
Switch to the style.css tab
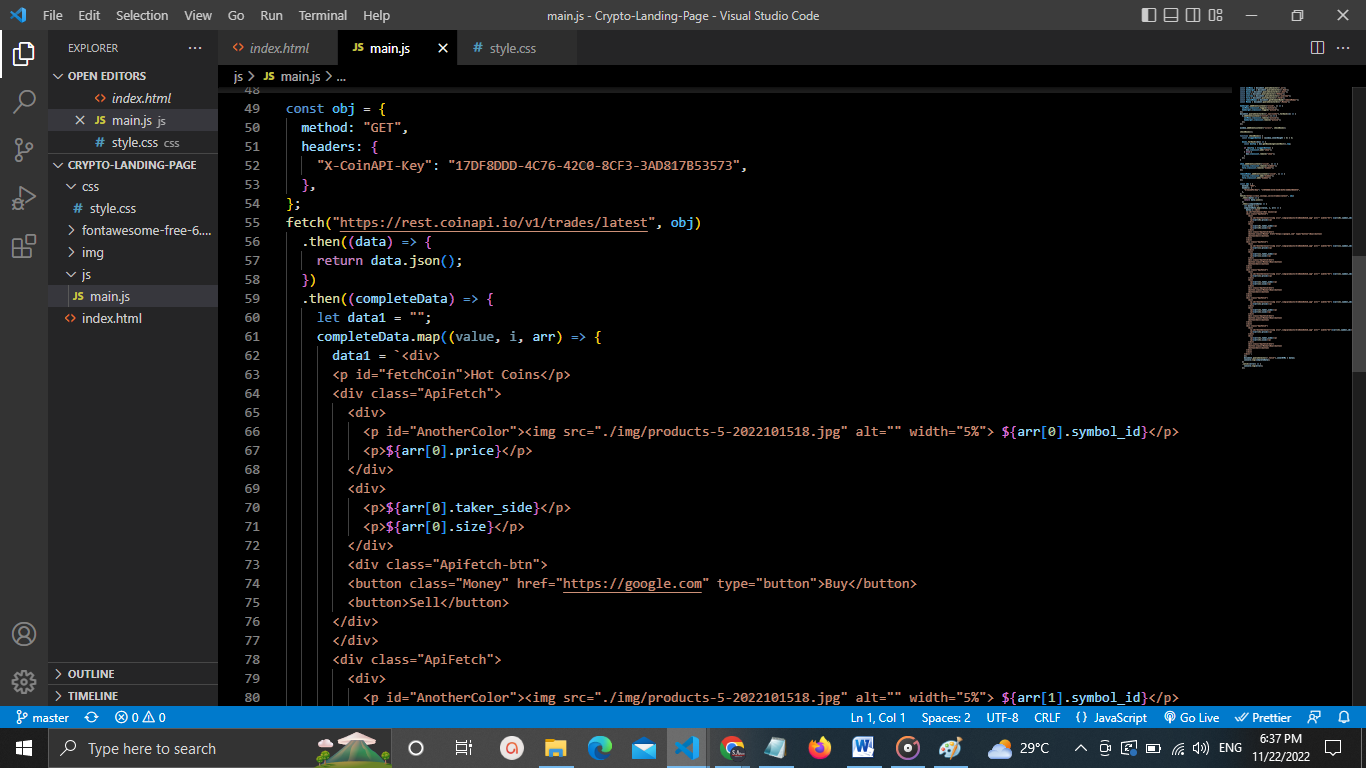tap(512, 48)
